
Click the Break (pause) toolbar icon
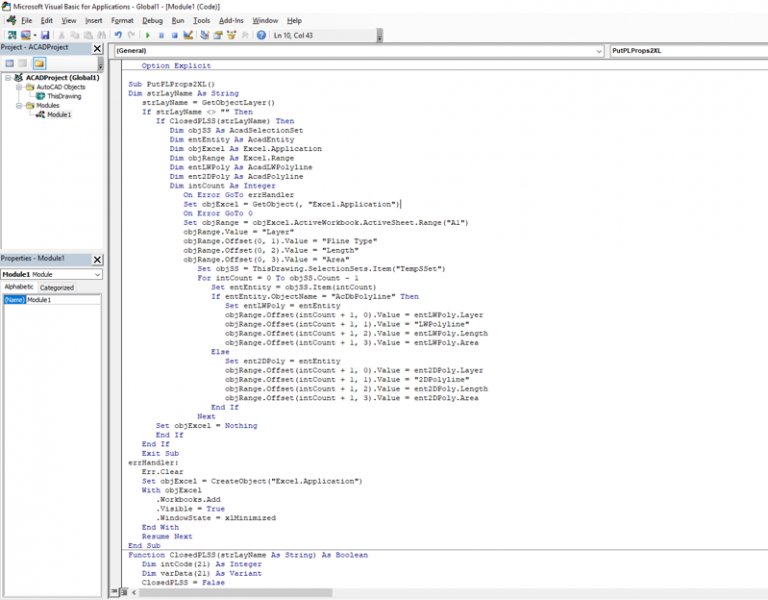point(161,35)
